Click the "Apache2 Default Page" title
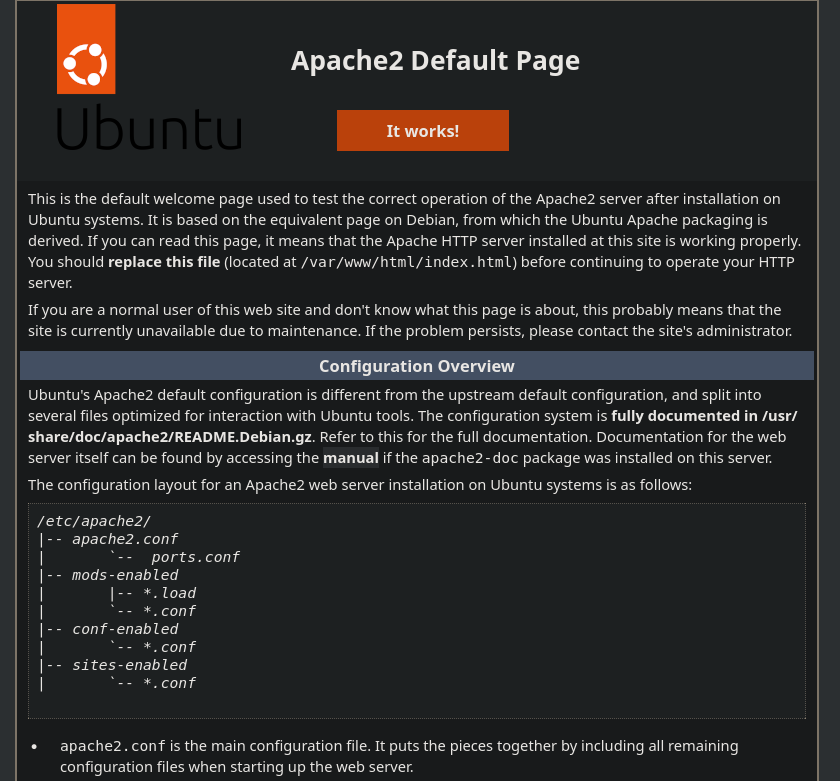This screenshot has width=840, height=781. coord(435,61)
